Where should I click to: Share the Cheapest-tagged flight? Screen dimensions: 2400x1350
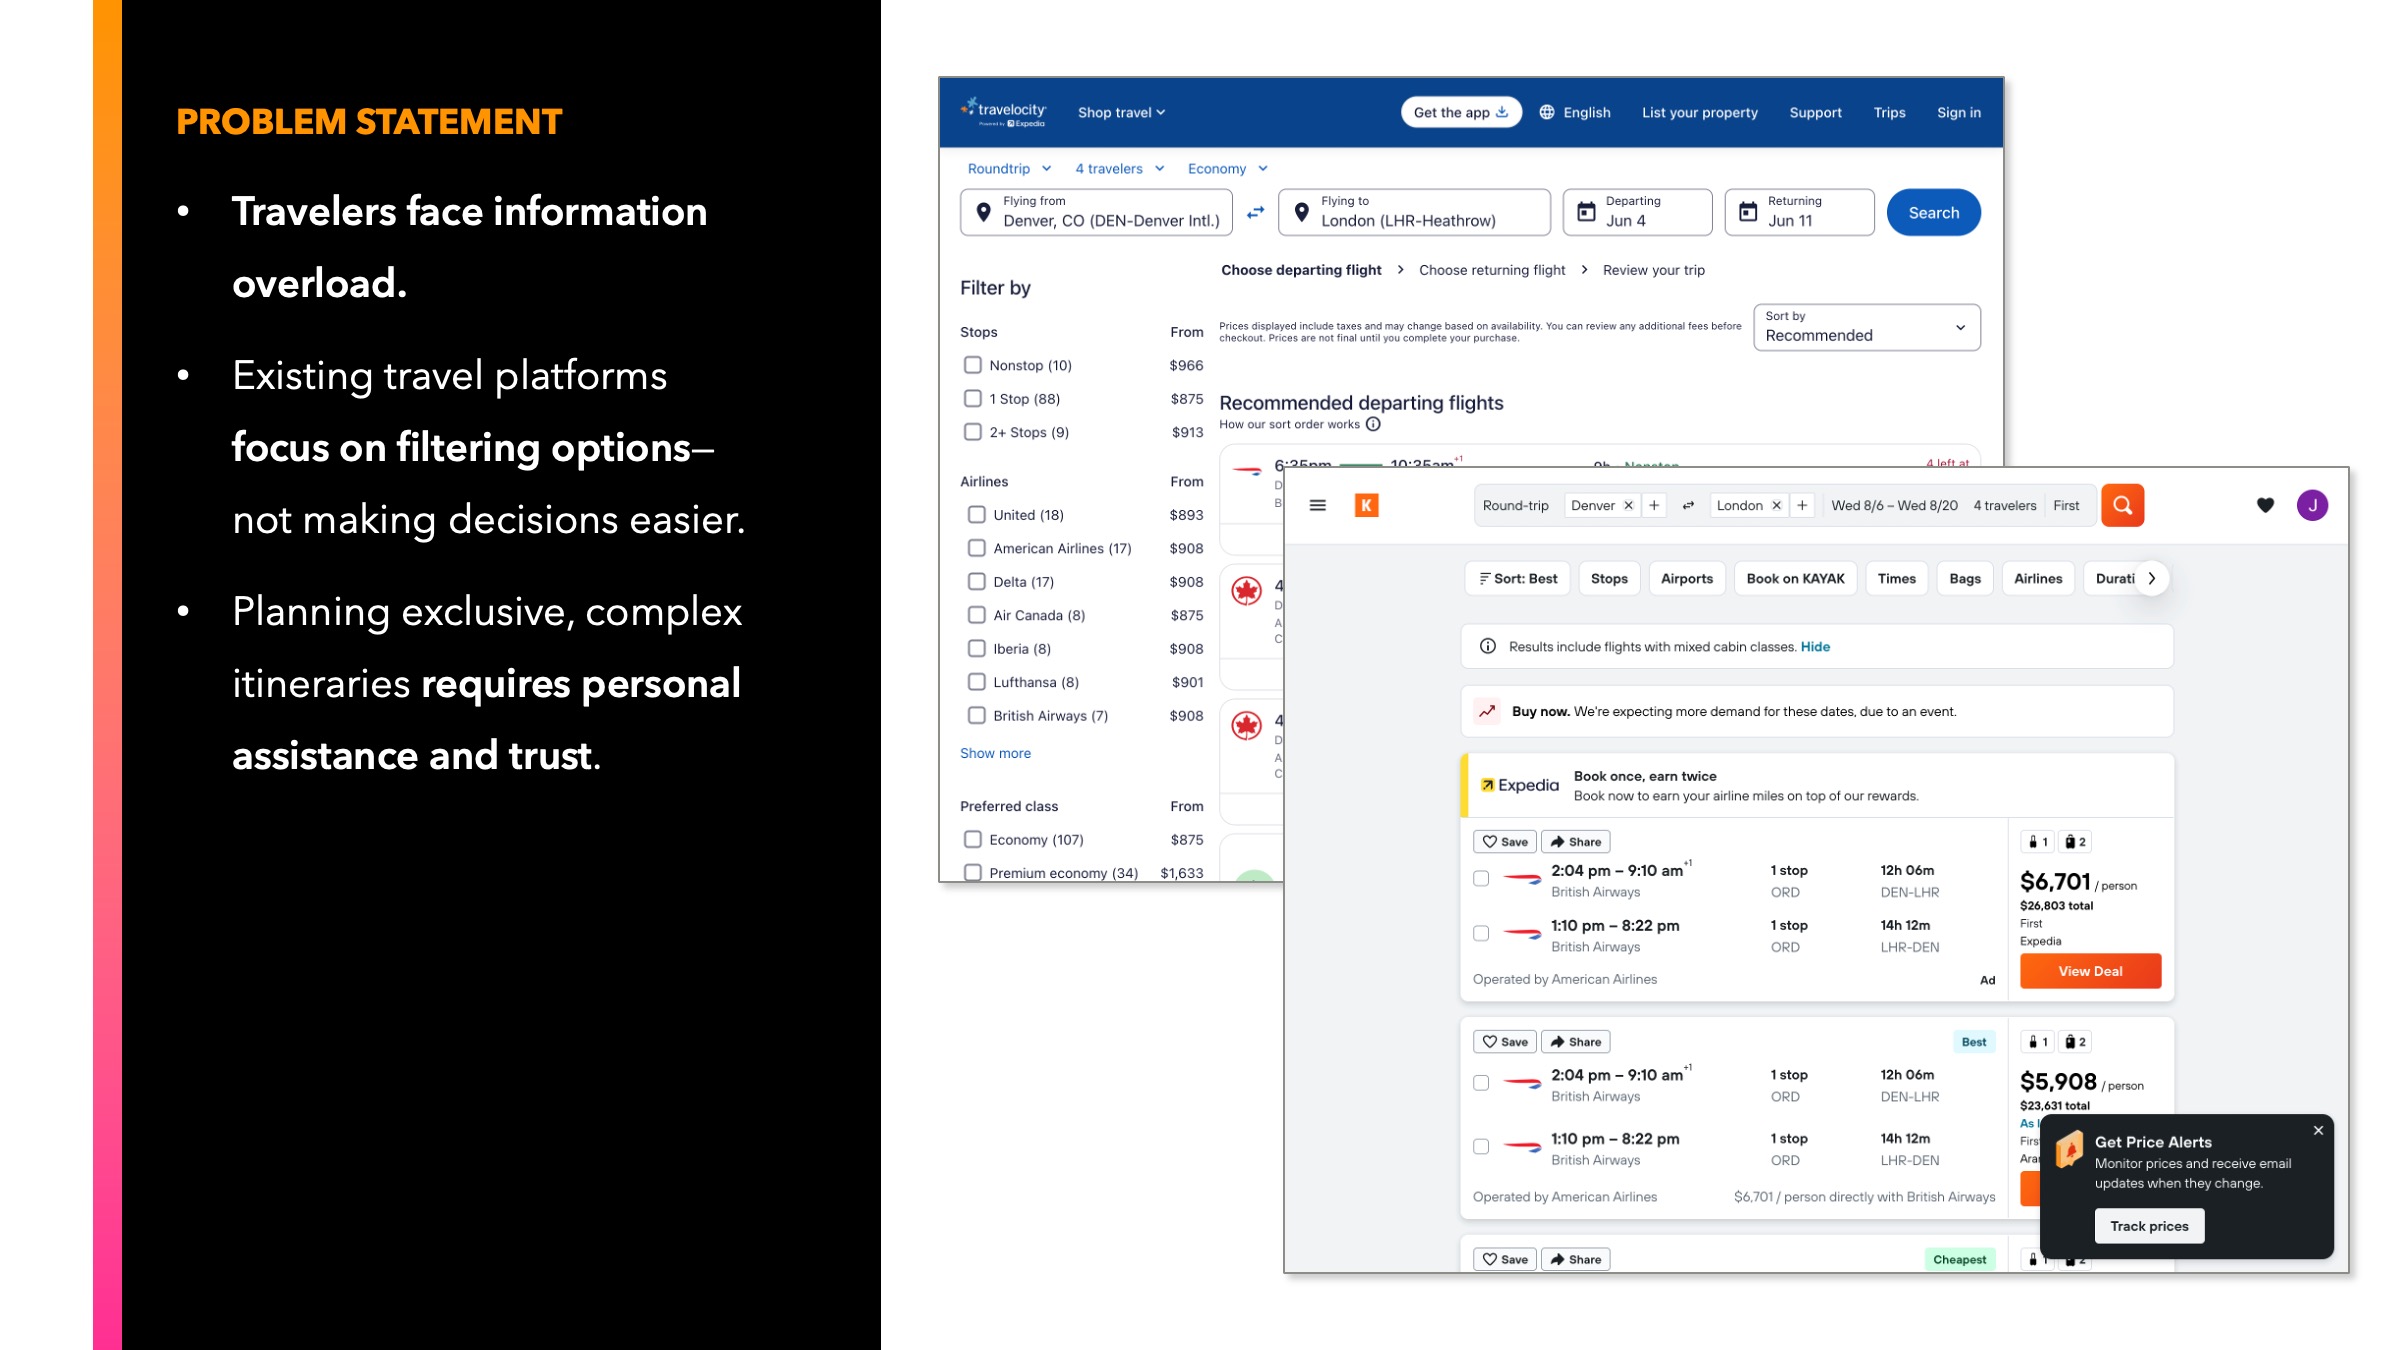(x=1575, y=1259)
